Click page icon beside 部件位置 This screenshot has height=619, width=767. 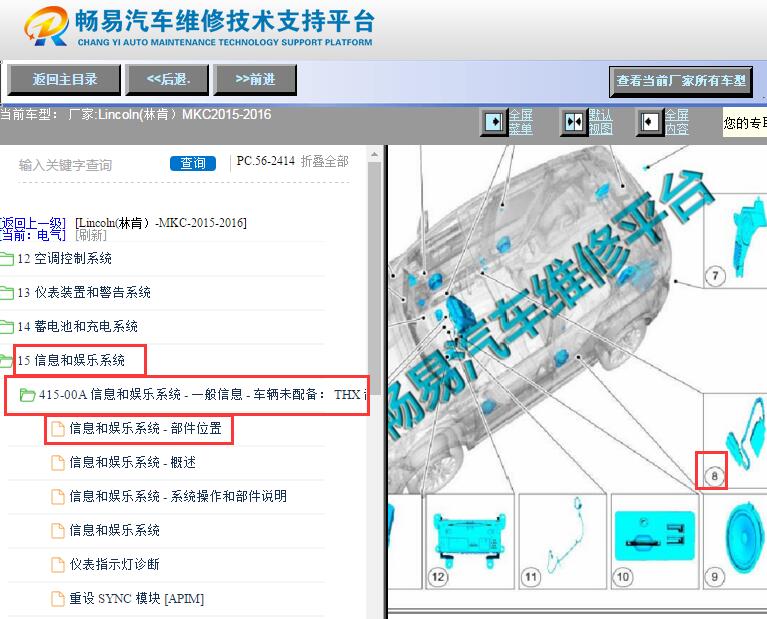[58, 429]
